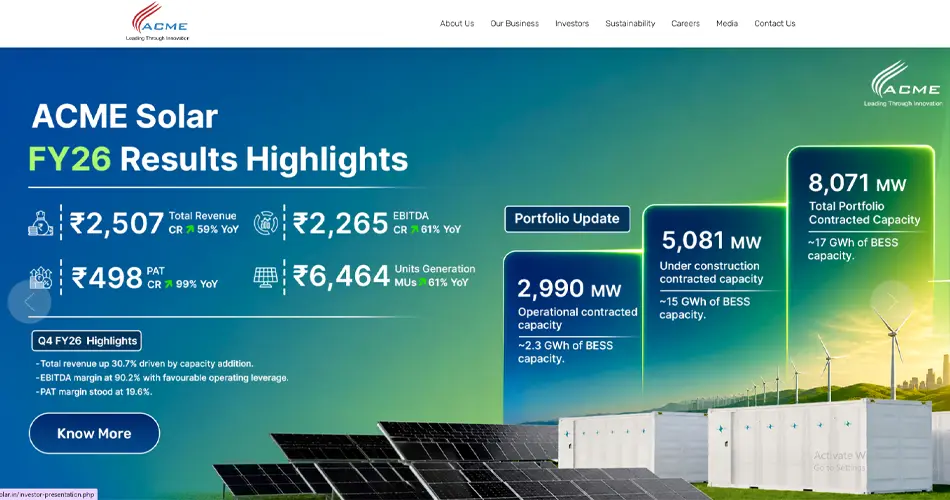Go to the Careers page
950x500 pixels.
pos(685,24)
